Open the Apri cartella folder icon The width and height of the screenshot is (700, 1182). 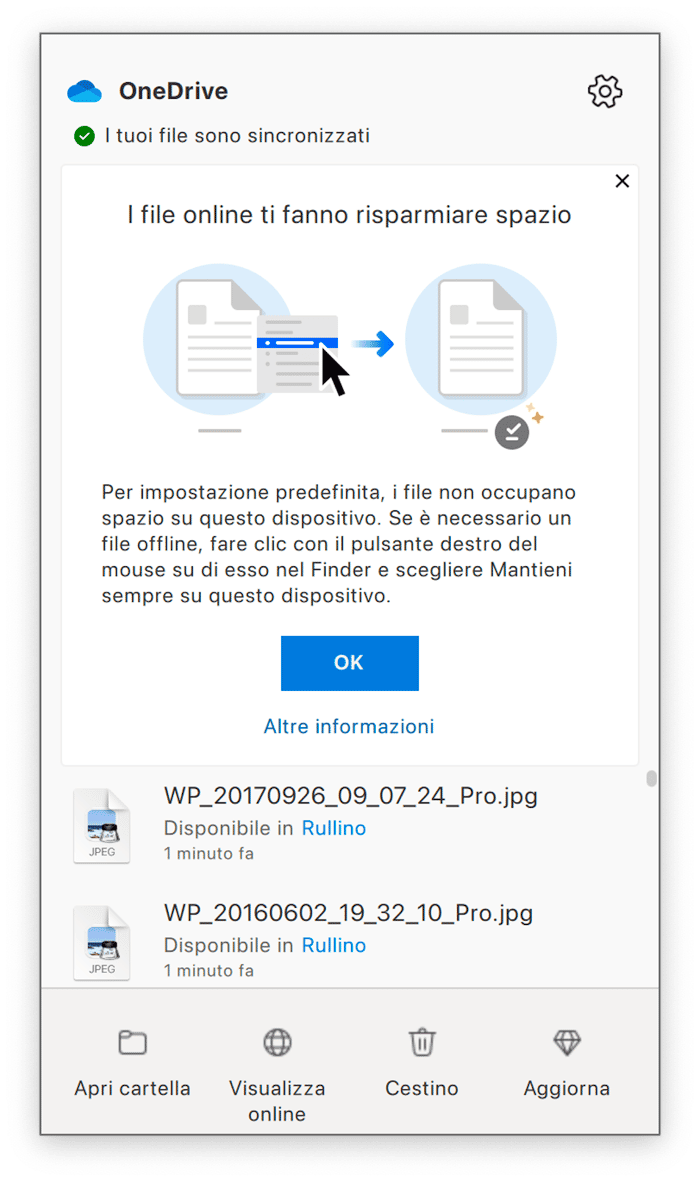[x=133, y=1043]
